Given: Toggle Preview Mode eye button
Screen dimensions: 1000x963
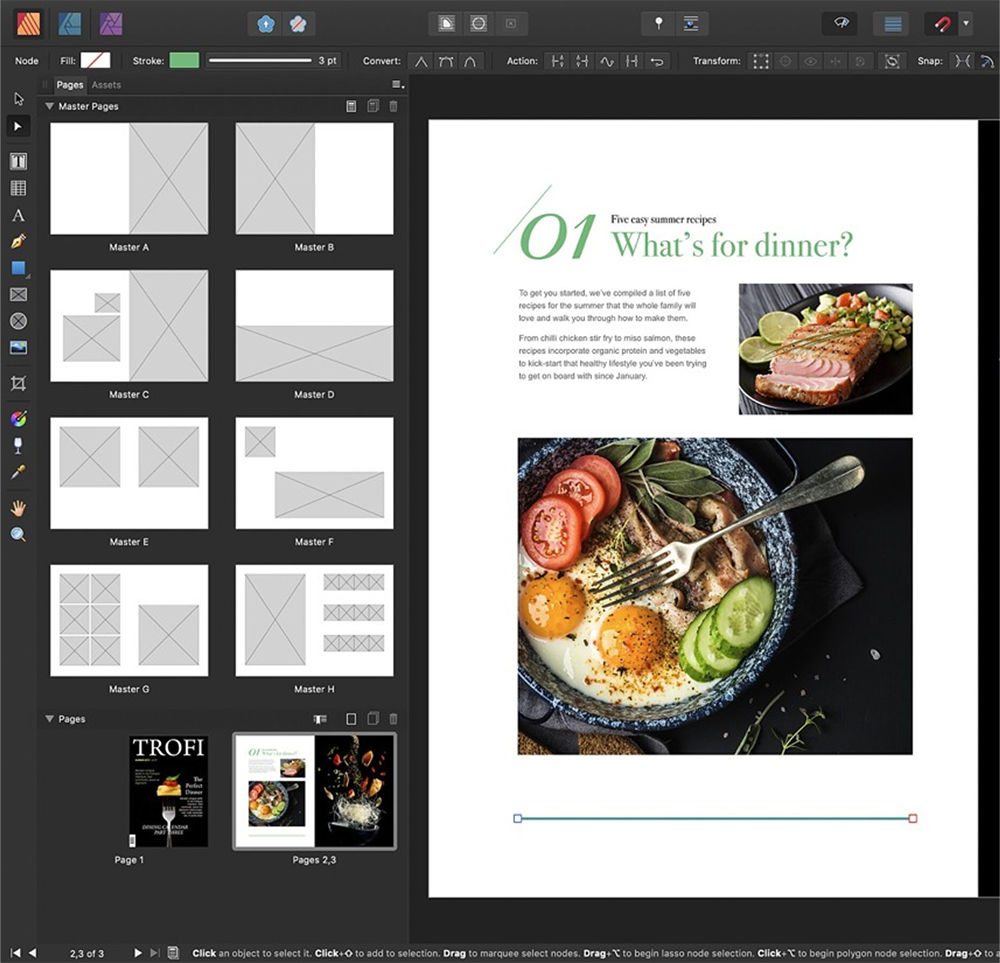Looking at the screenshot, I should 841,24.
